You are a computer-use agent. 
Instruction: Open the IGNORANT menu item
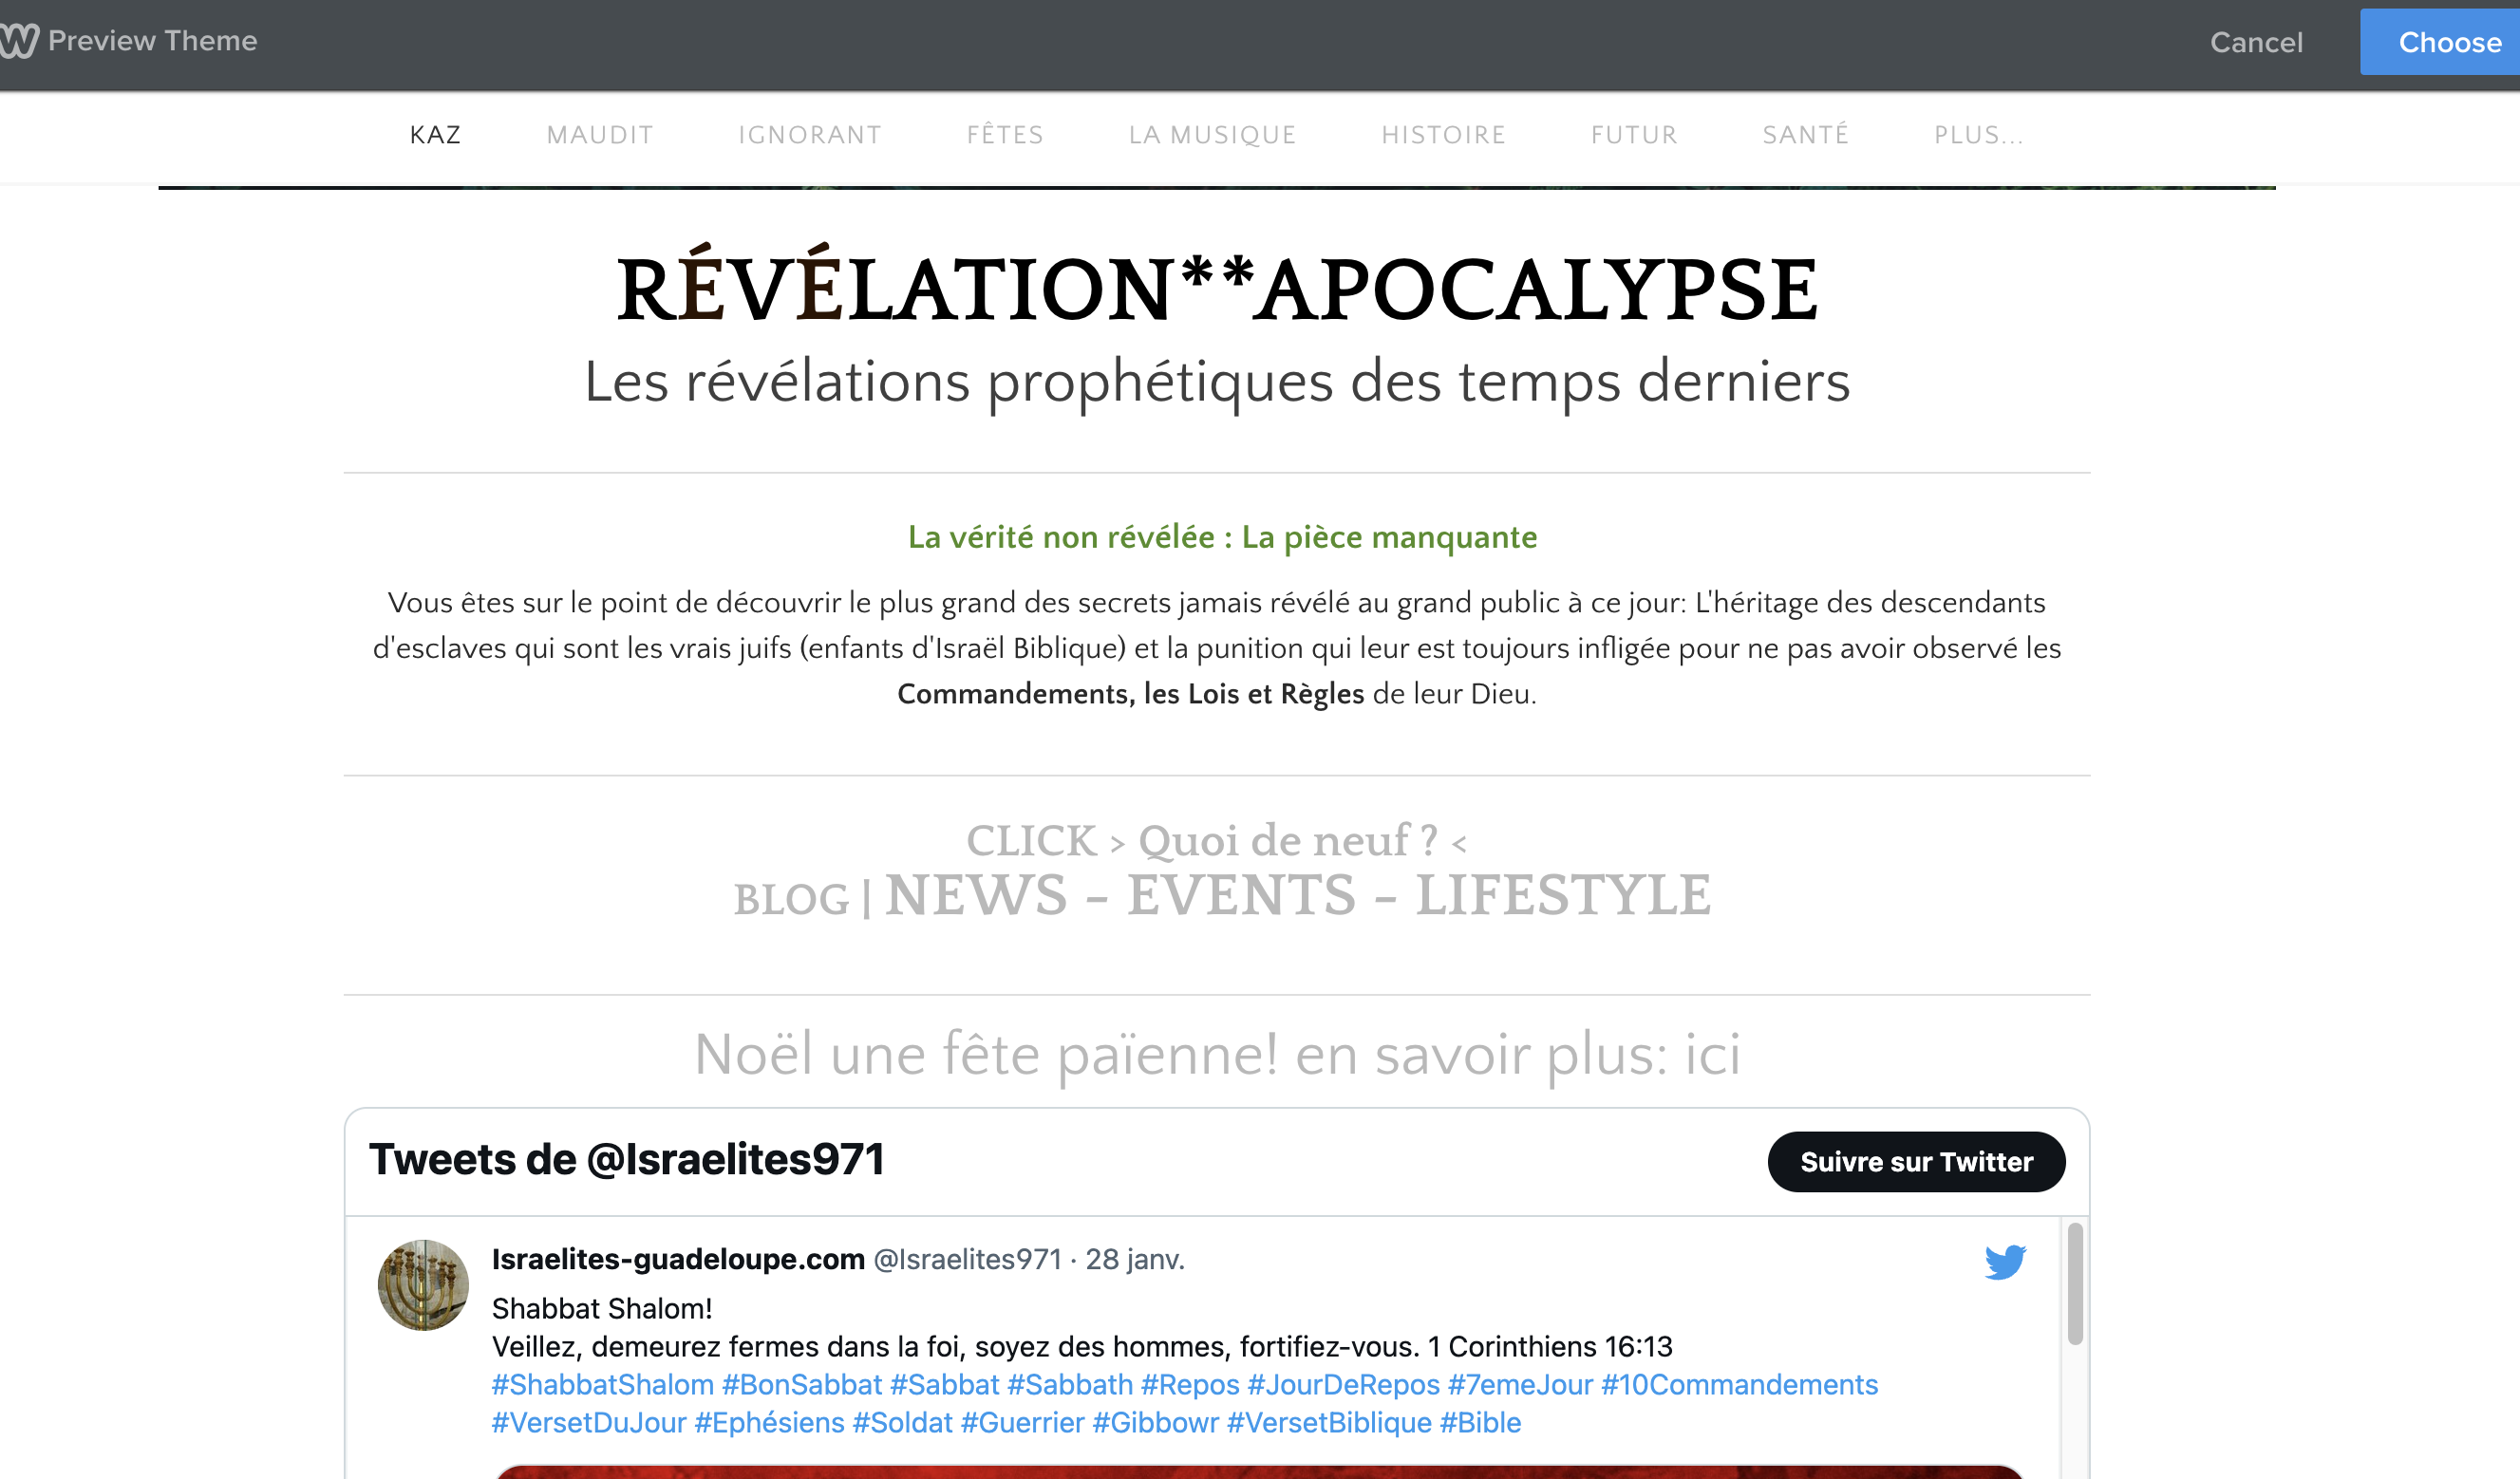810,135
